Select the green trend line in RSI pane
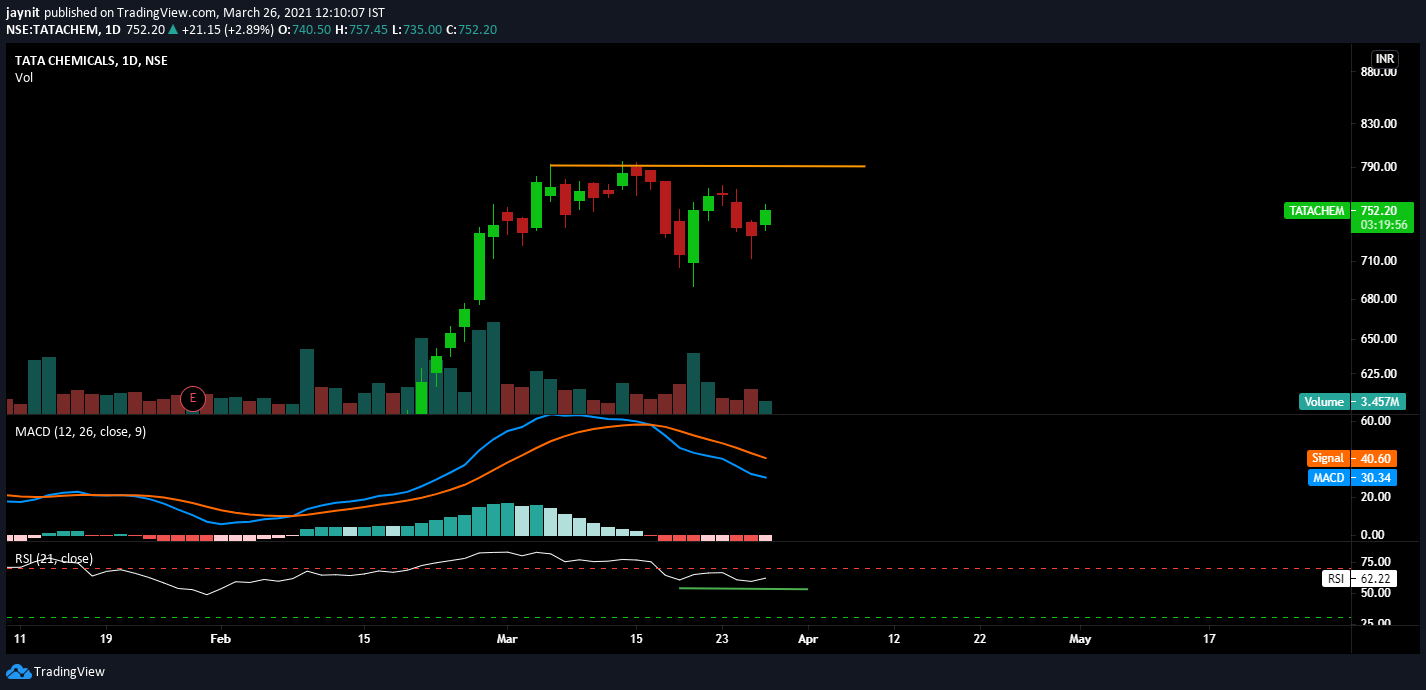This screenshot has width=1426, height=690. pyautogui.click(x=743, y=589)
